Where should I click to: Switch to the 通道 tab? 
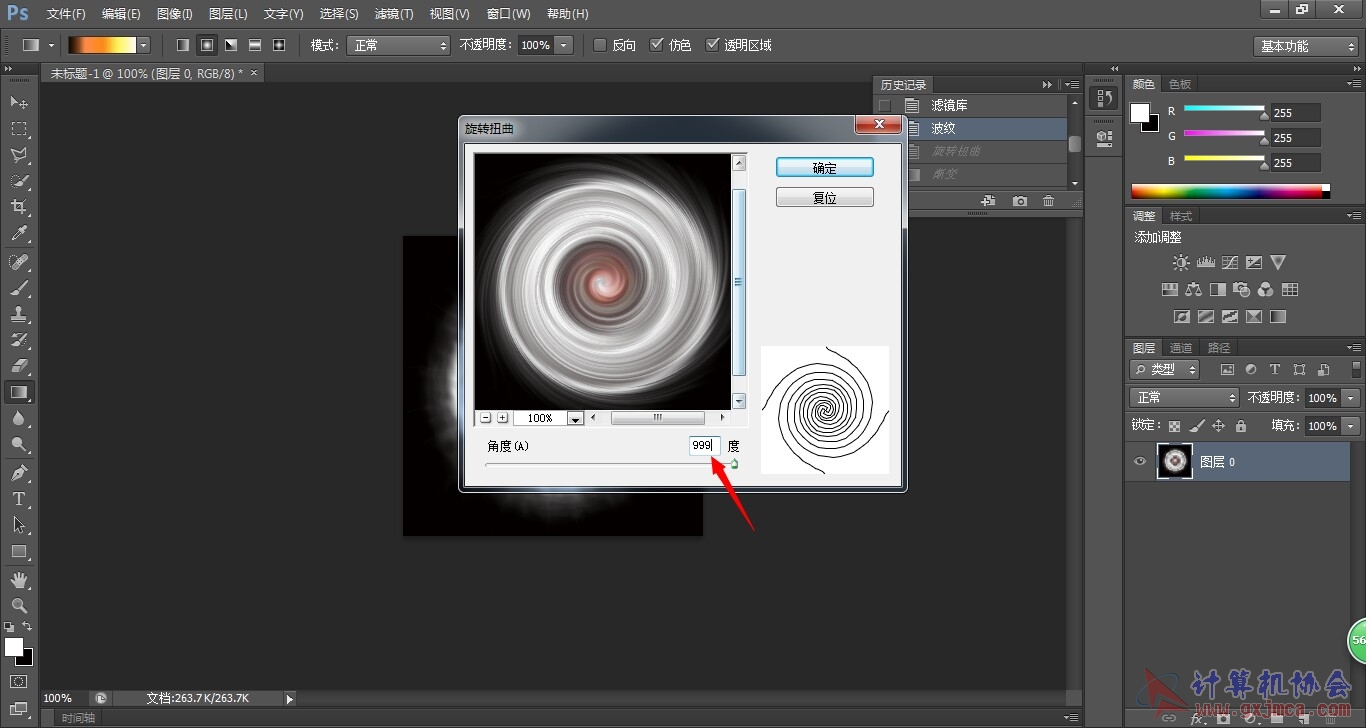point(1181,347)
